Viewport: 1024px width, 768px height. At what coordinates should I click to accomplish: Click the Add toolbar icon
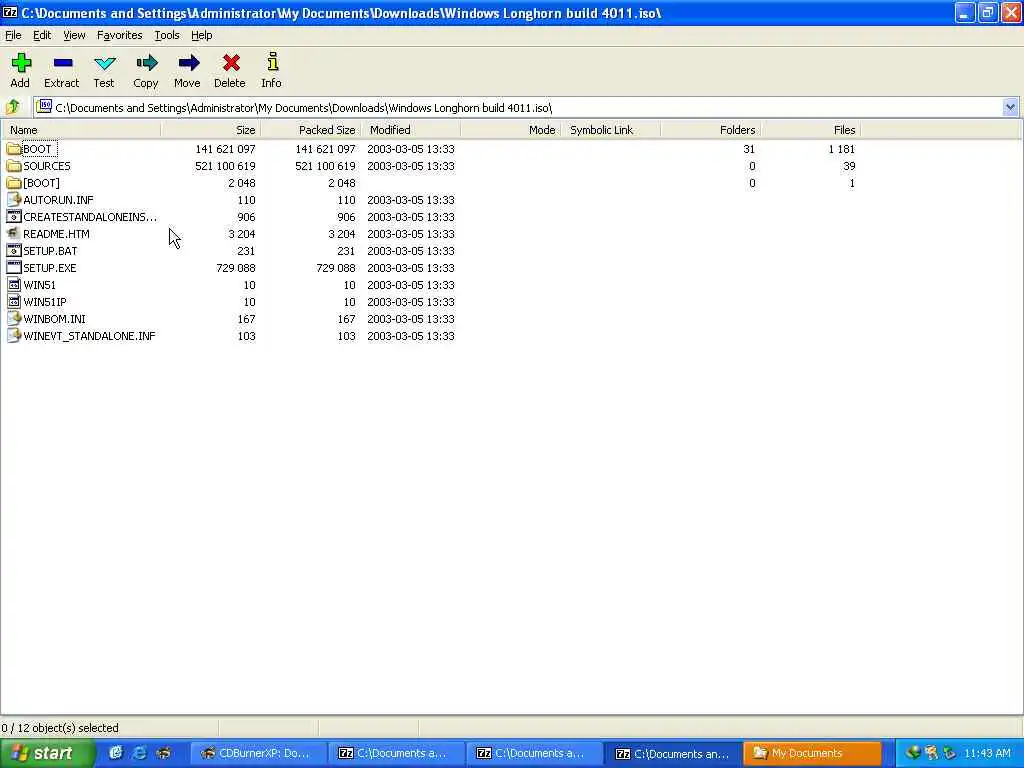tap(21, 63)
